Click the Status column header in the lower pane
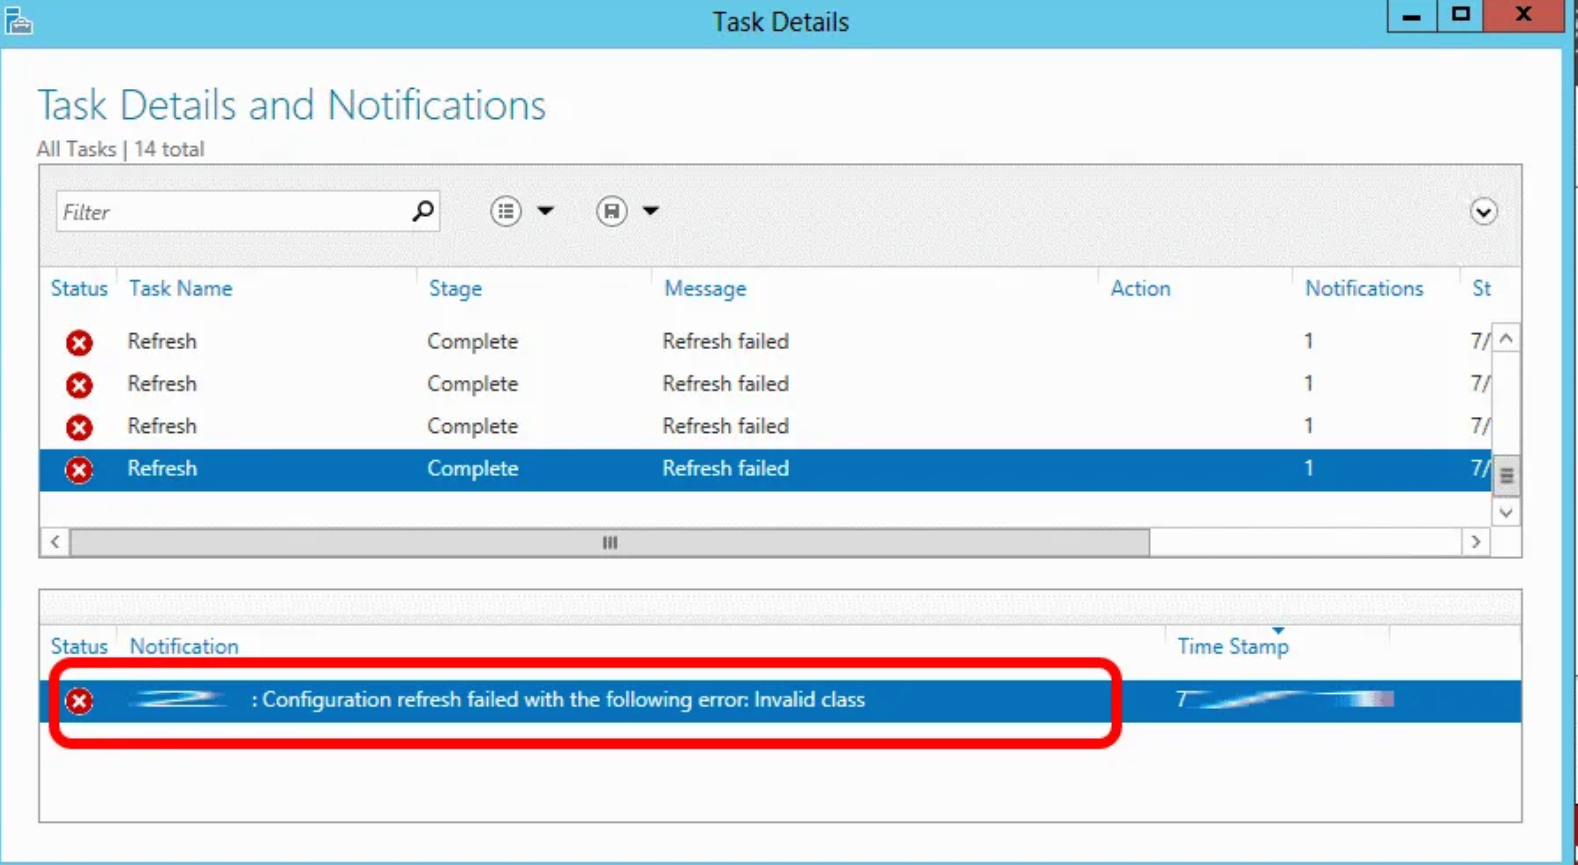The image size is (1578, 865). tap(79, 646)
